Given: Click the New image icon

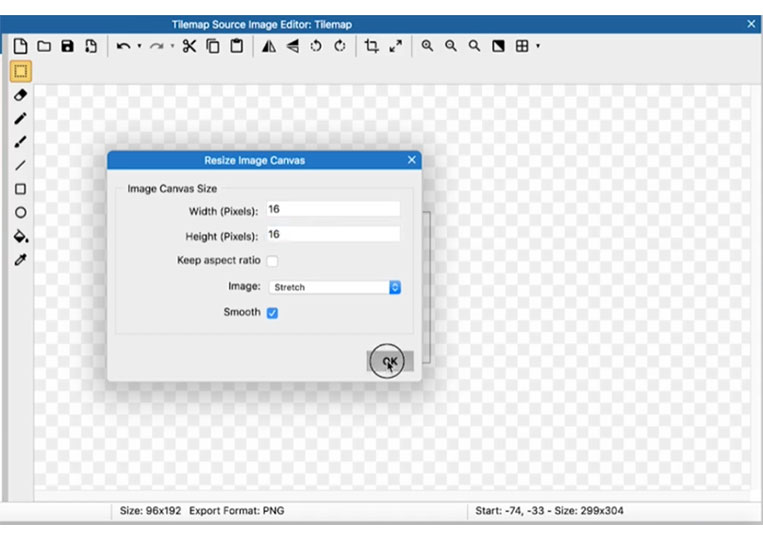Looking at the screenshot, I should point(20,46).
